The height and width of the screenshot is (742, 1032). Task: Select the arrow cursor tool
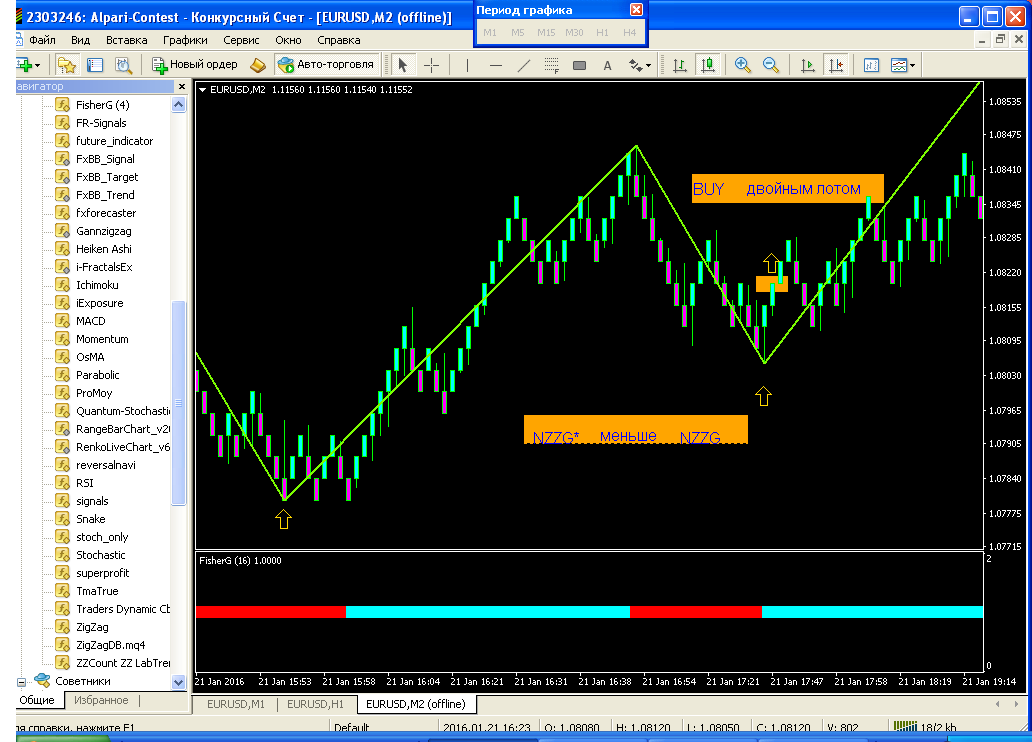403,65
